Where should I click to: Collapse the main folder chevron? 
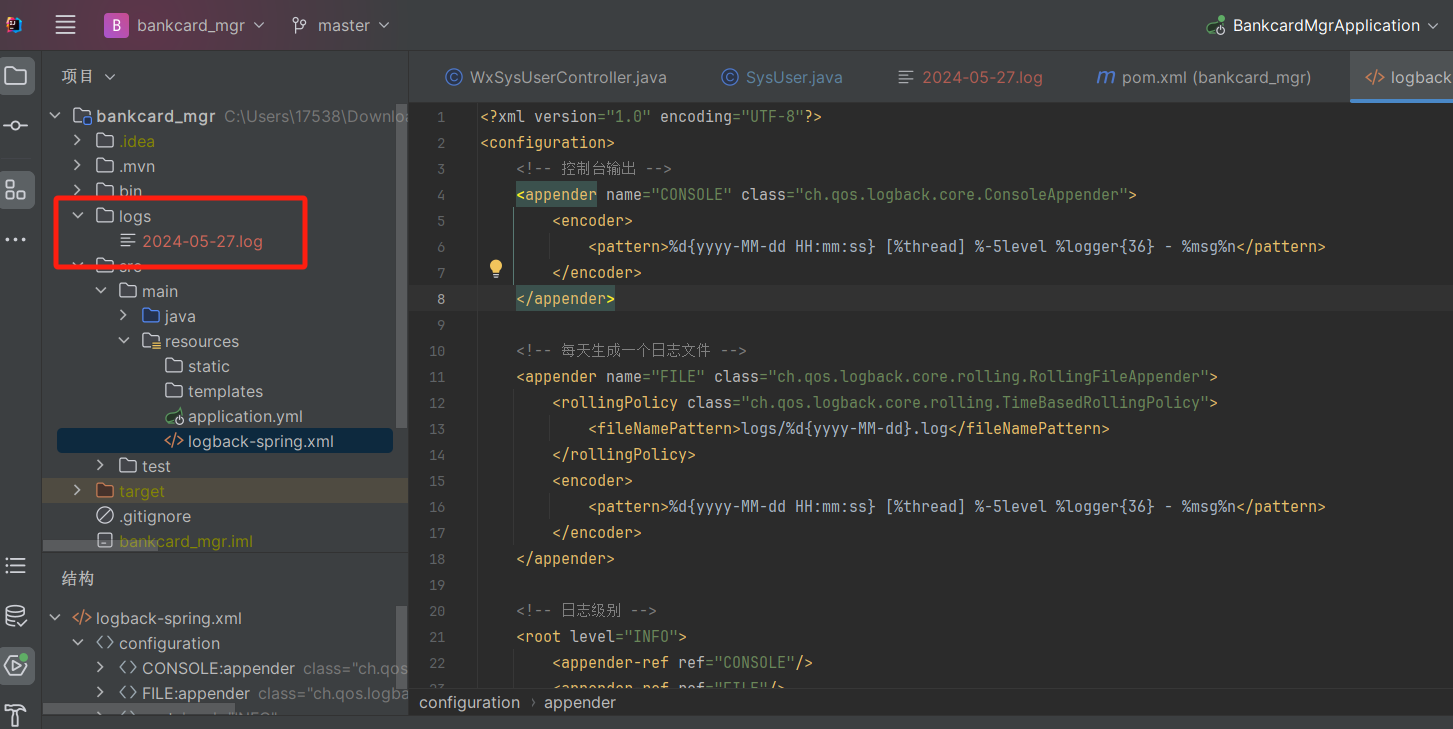click(101, 291)
